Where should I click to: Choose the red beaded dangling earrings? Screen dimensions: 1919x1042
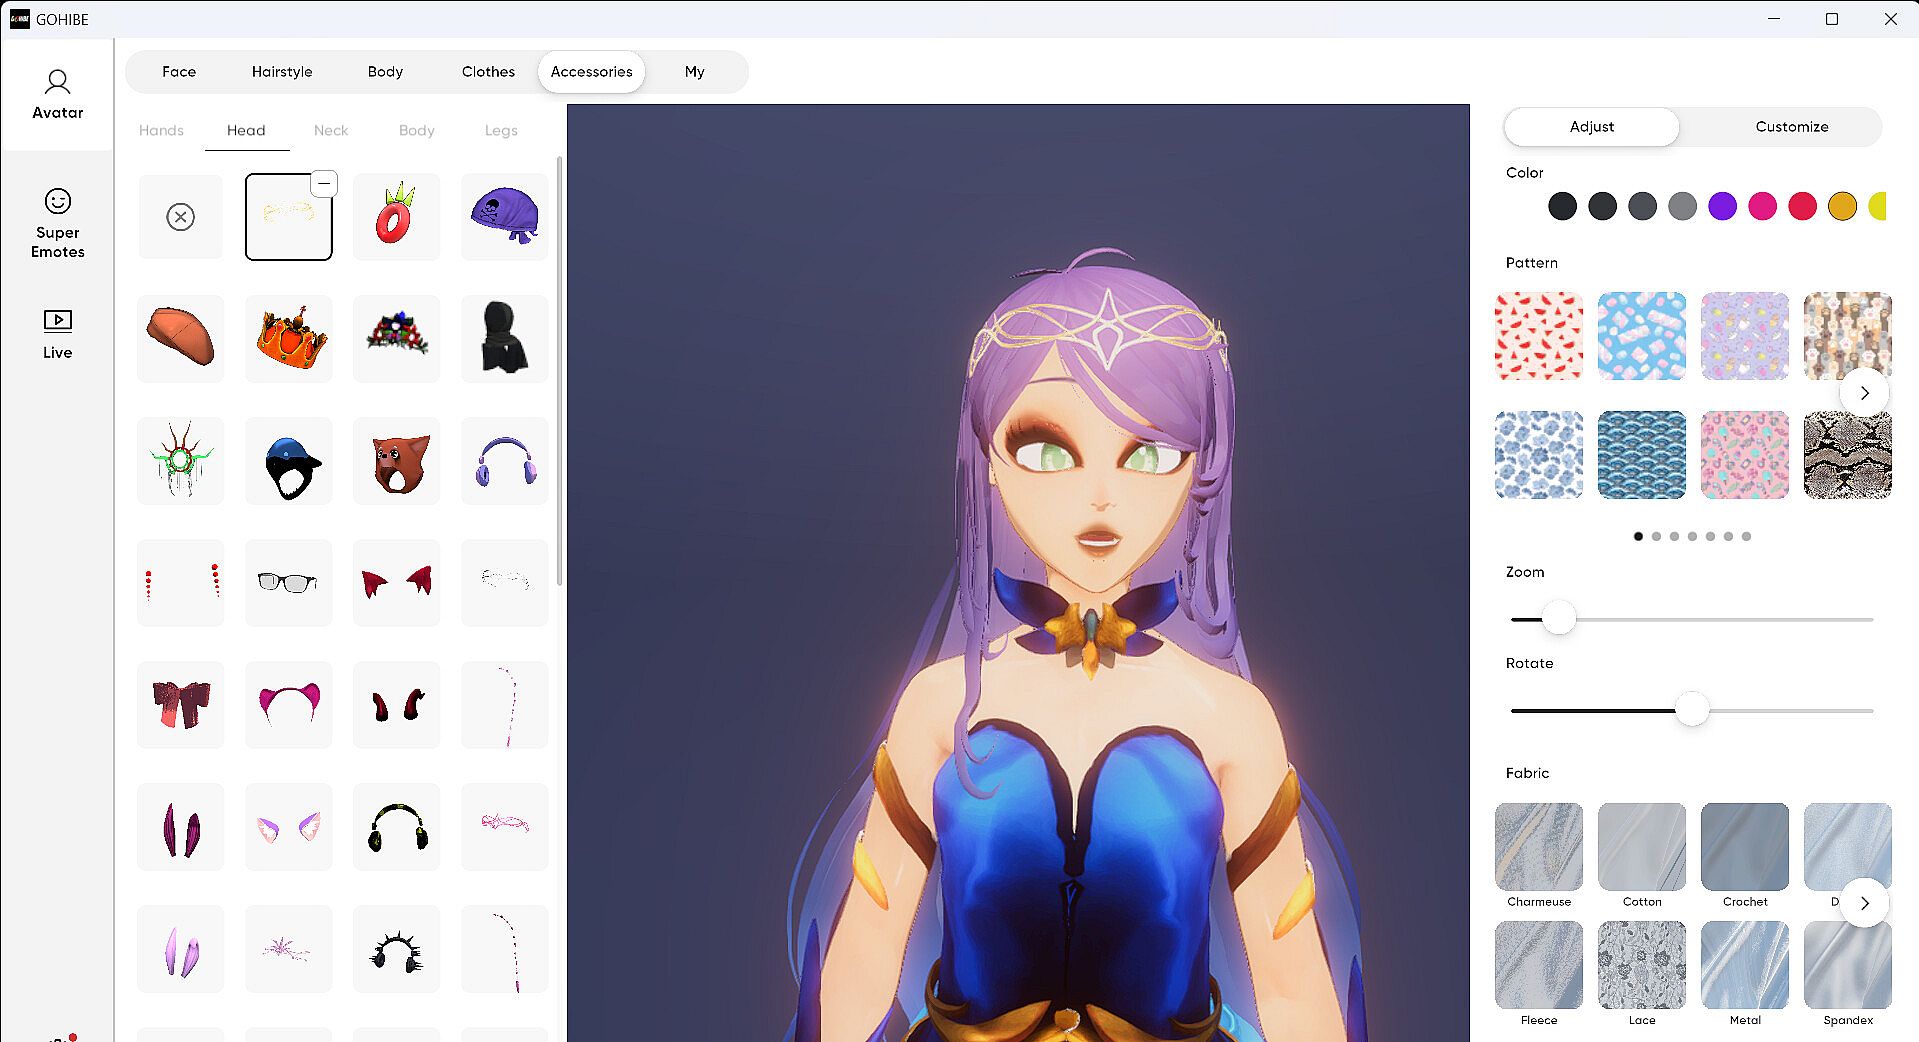[181, 583]
